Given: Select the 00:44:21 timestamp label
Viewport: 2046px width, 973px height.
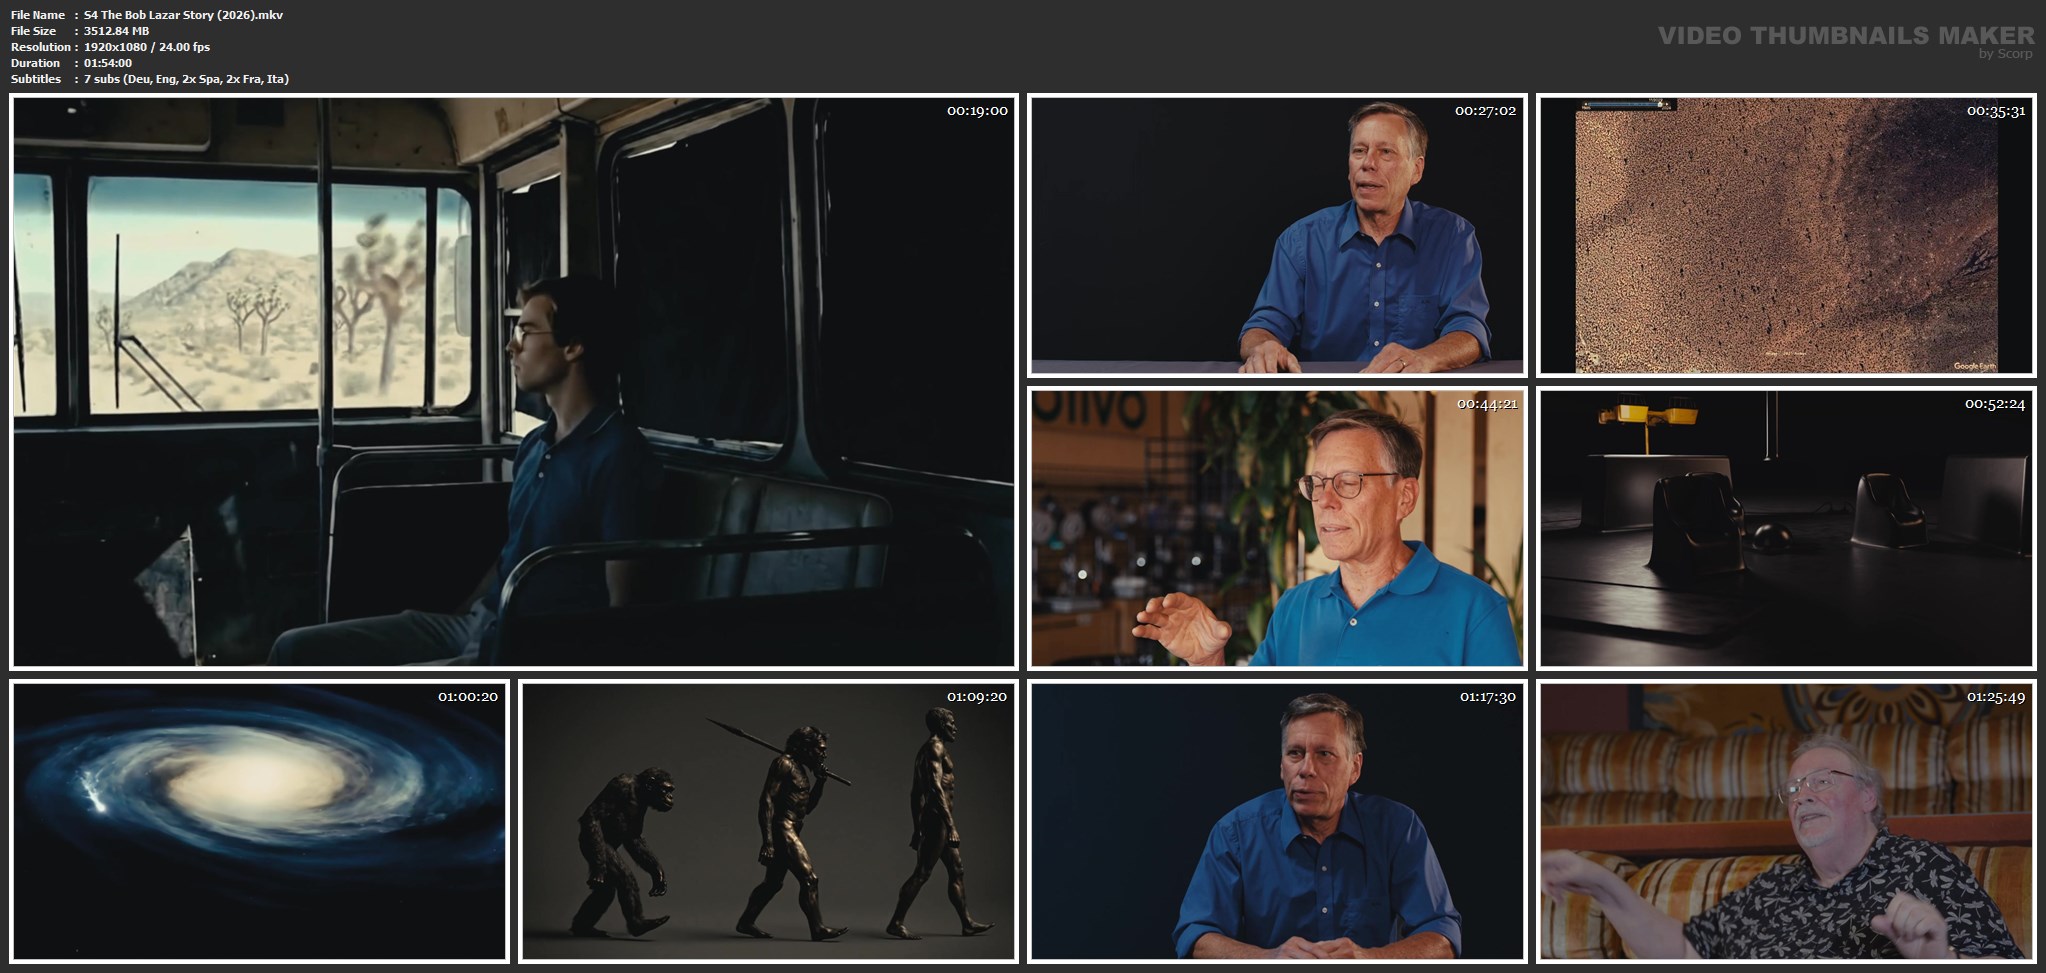Looking at the screenshot, I should (x=1486, y=404).
